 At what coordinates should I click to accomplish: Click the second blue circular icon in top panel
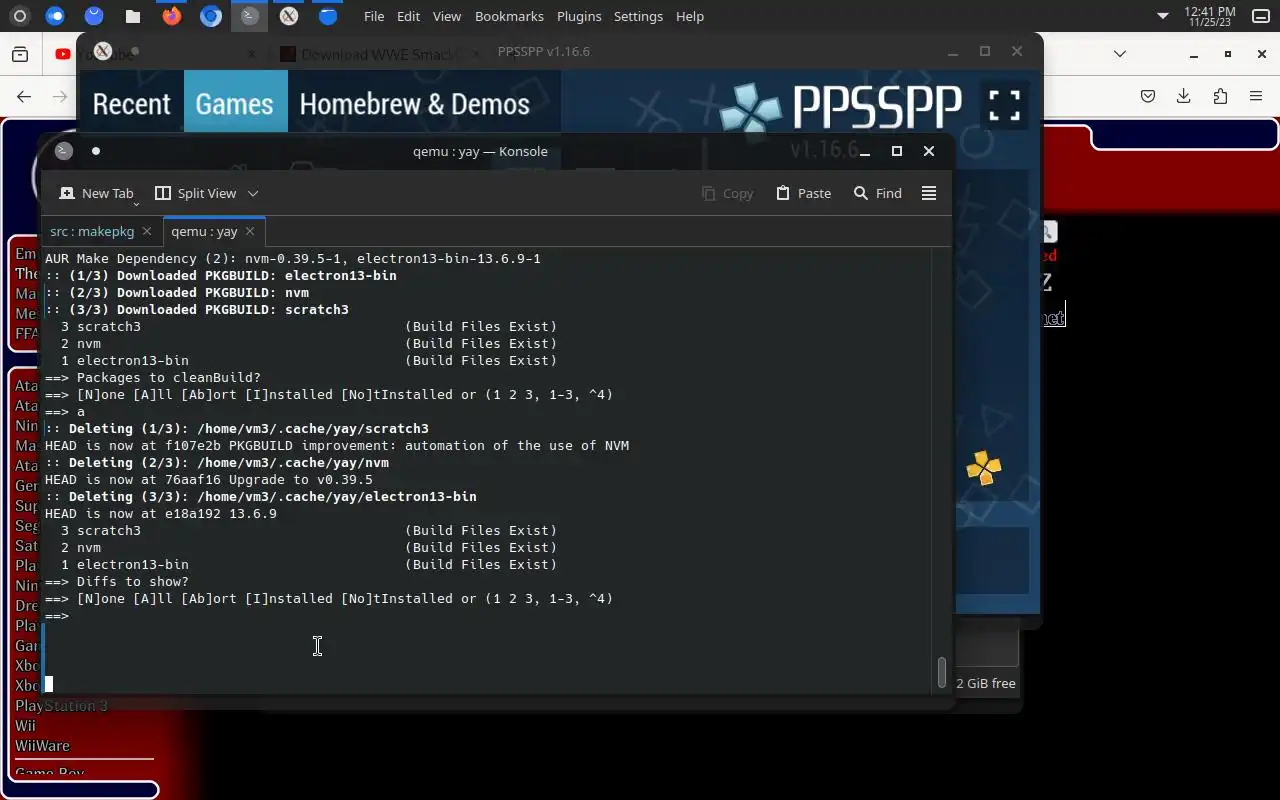tap(94, 16)
